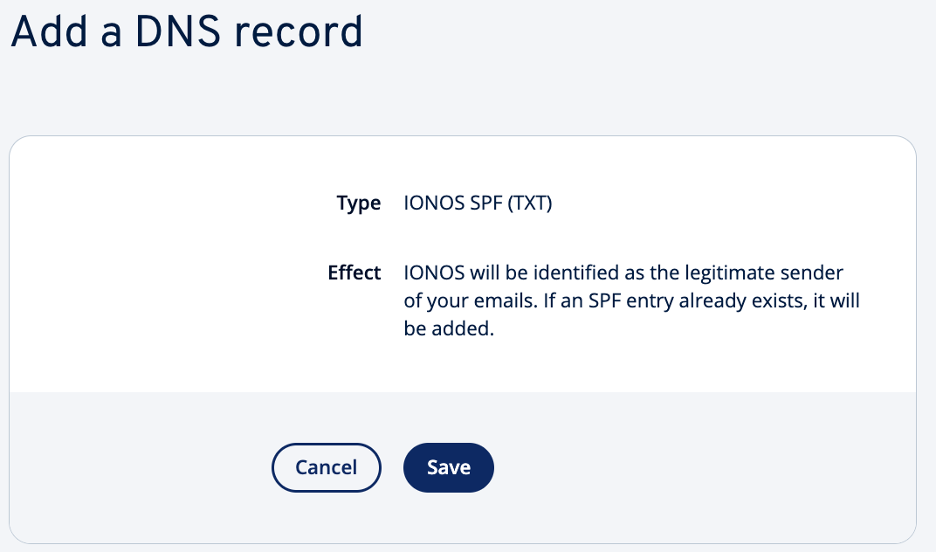Click "IONOS" in the Type value
This screenshot has width=936, height=552.
432,203
